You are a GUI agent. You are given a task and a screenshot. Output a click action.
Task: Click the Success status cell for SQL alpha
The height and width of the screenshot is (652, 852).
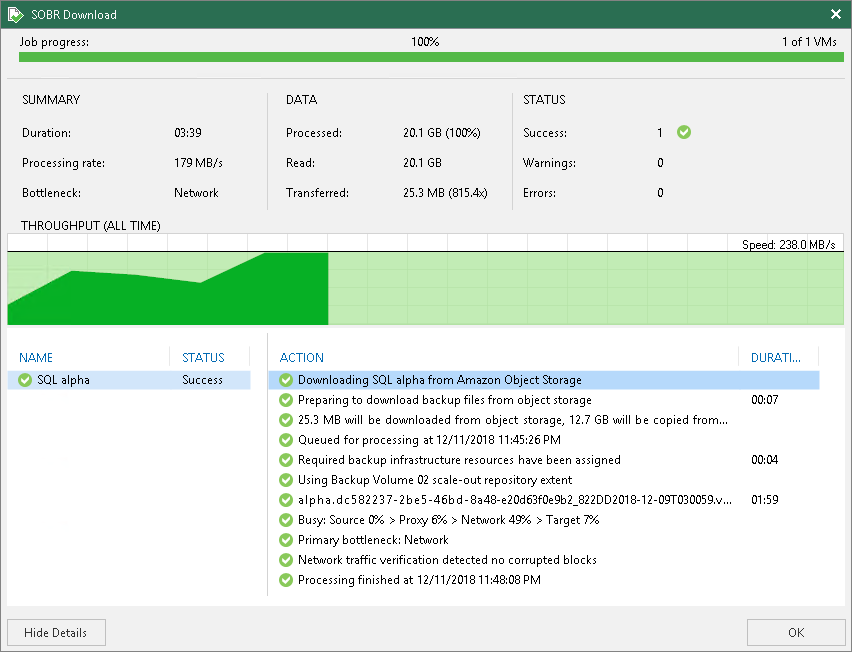202,380
